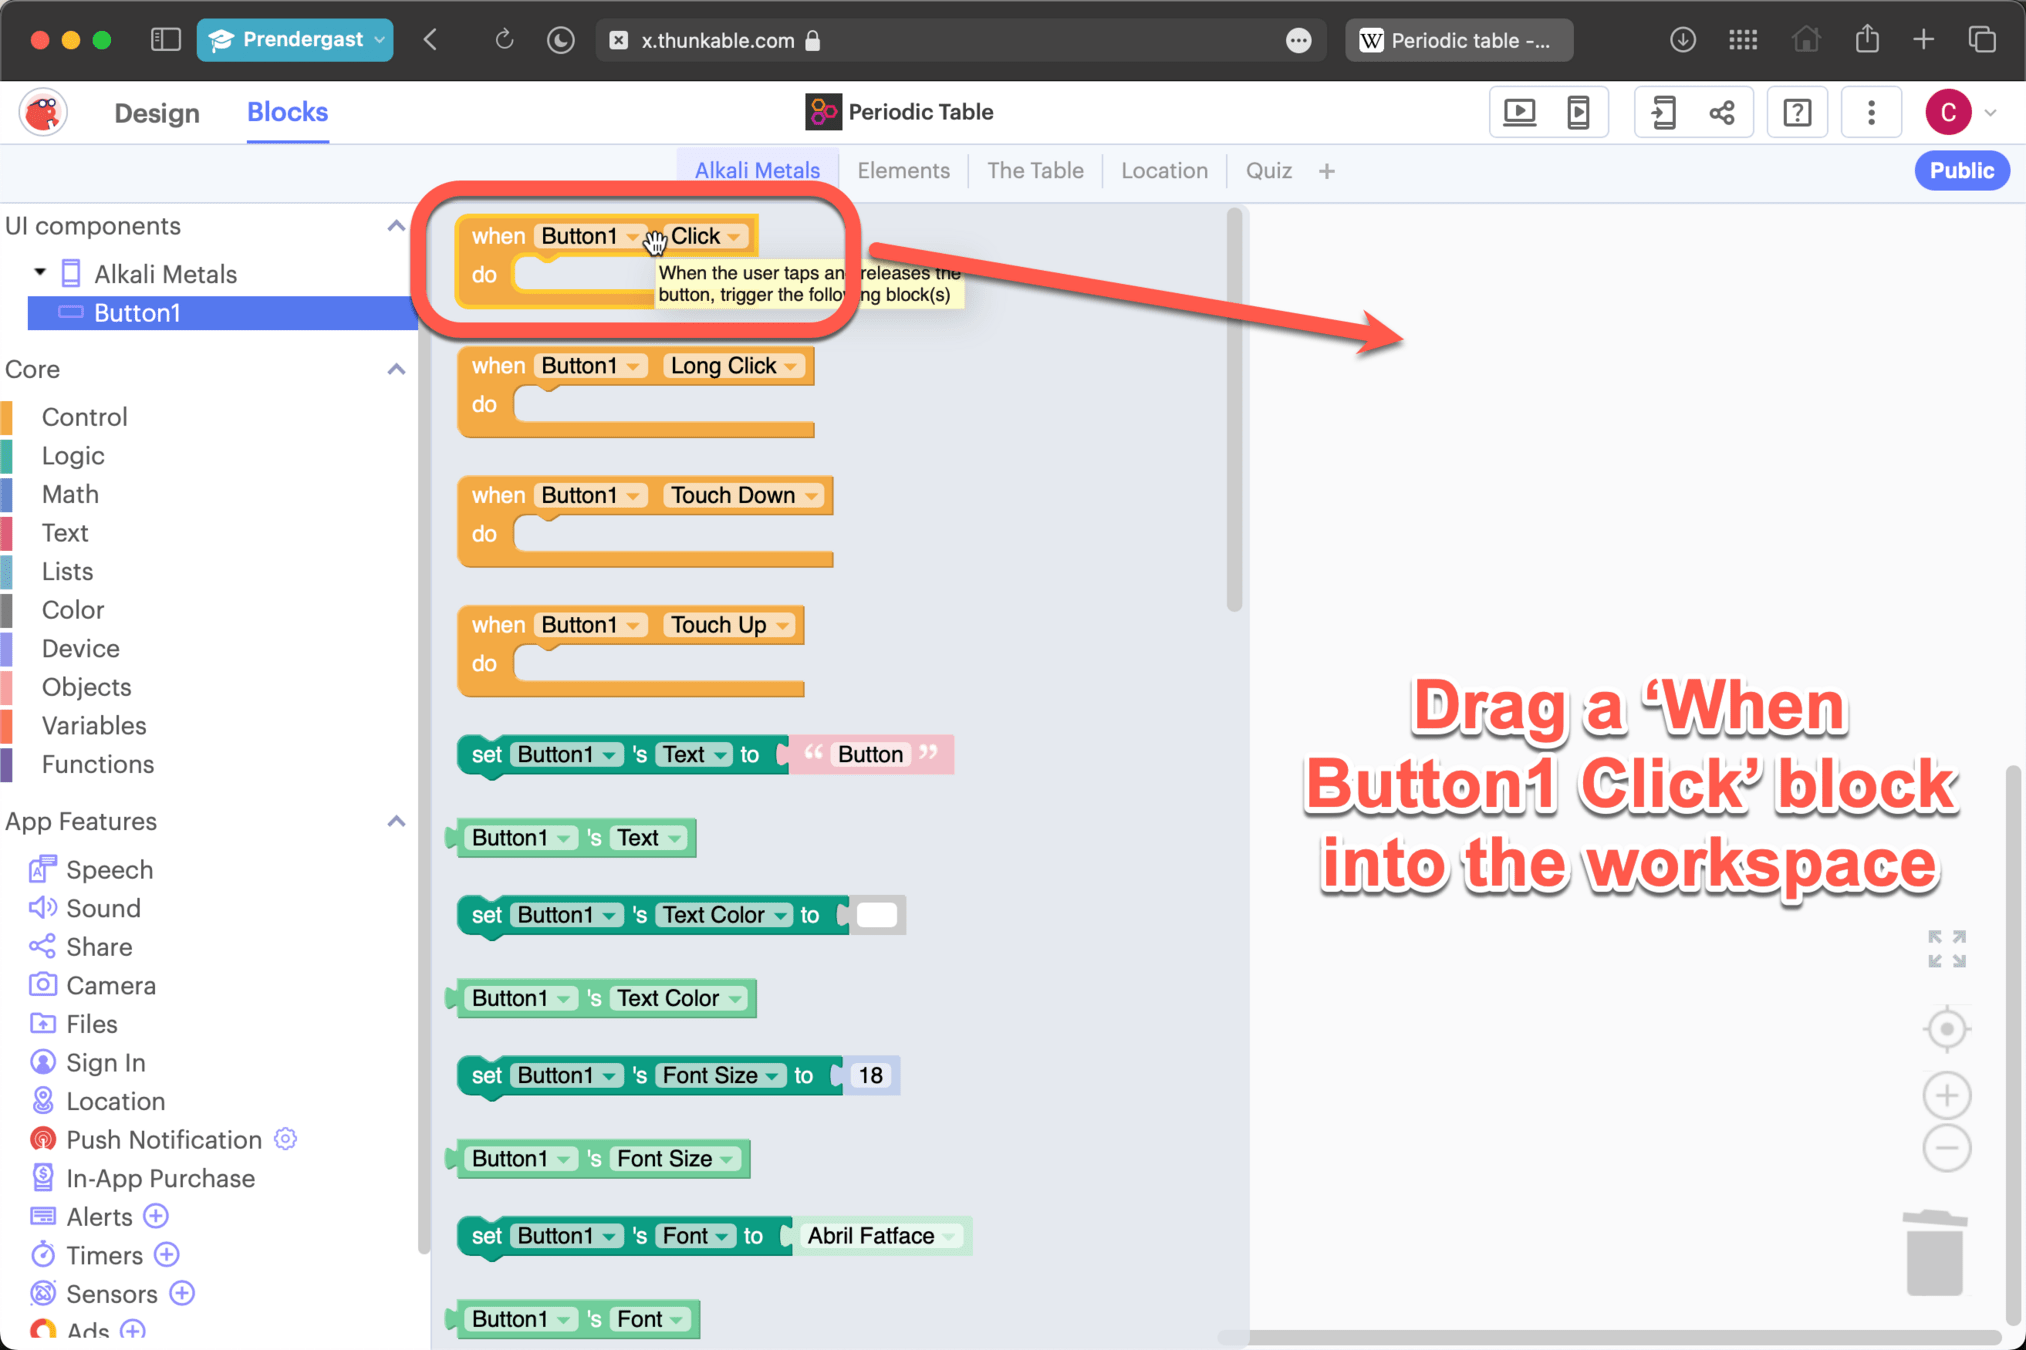2026x1350 pixels.
Task: Click the live test on device icon
Action: [x=1578, y=112]
